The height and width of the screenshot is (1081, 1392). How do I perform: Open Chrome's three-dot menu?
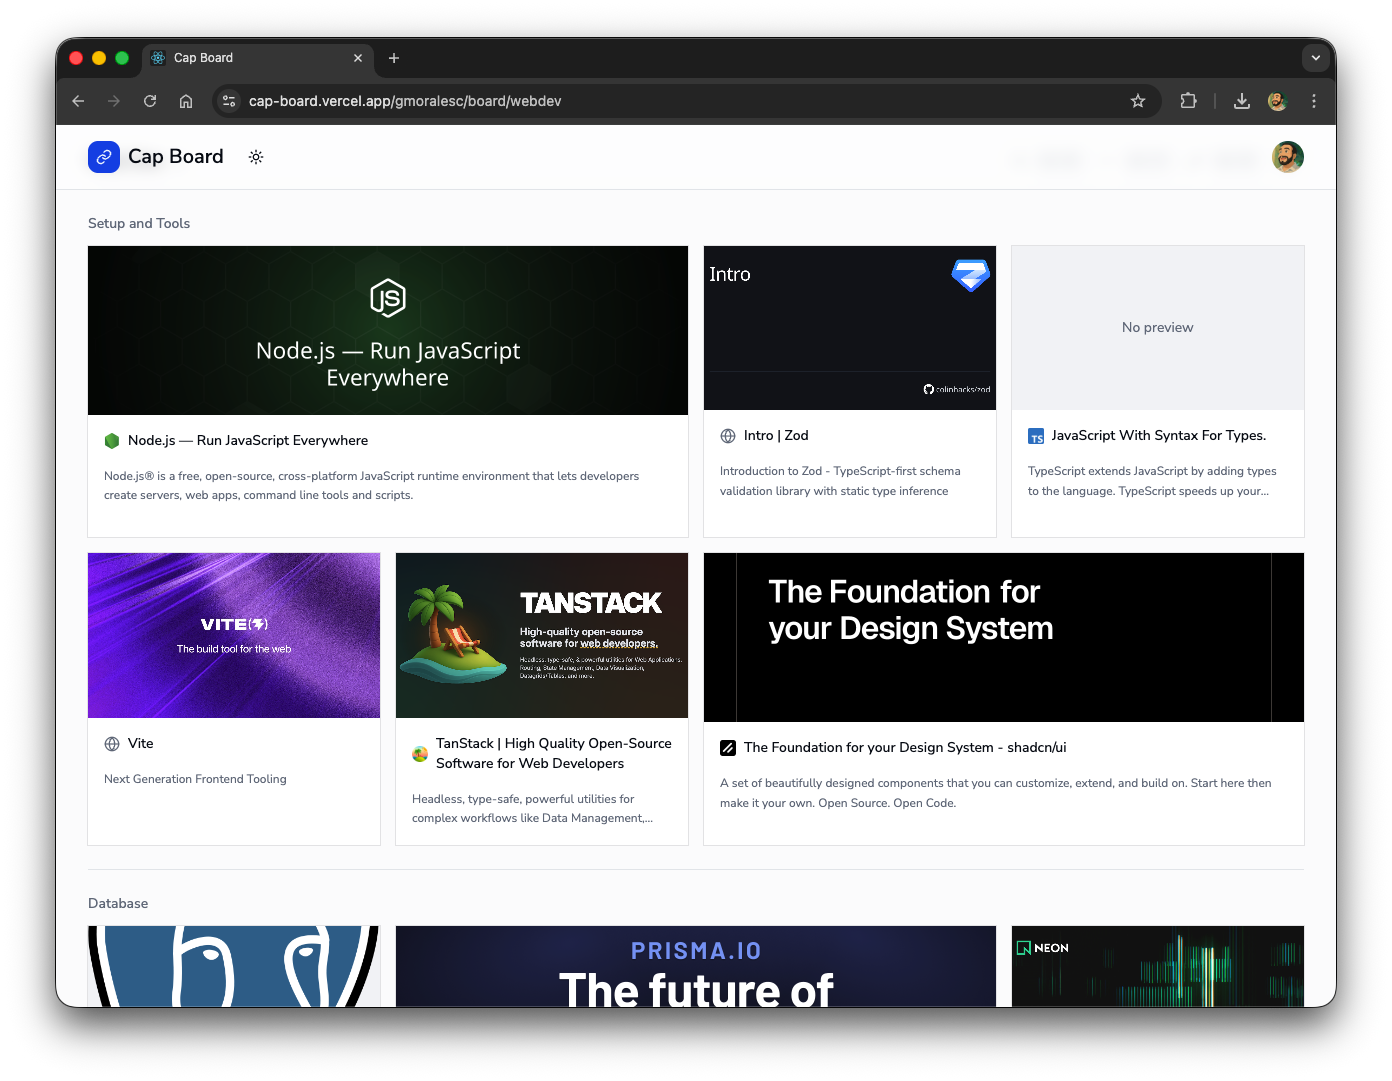[1314, 101]
